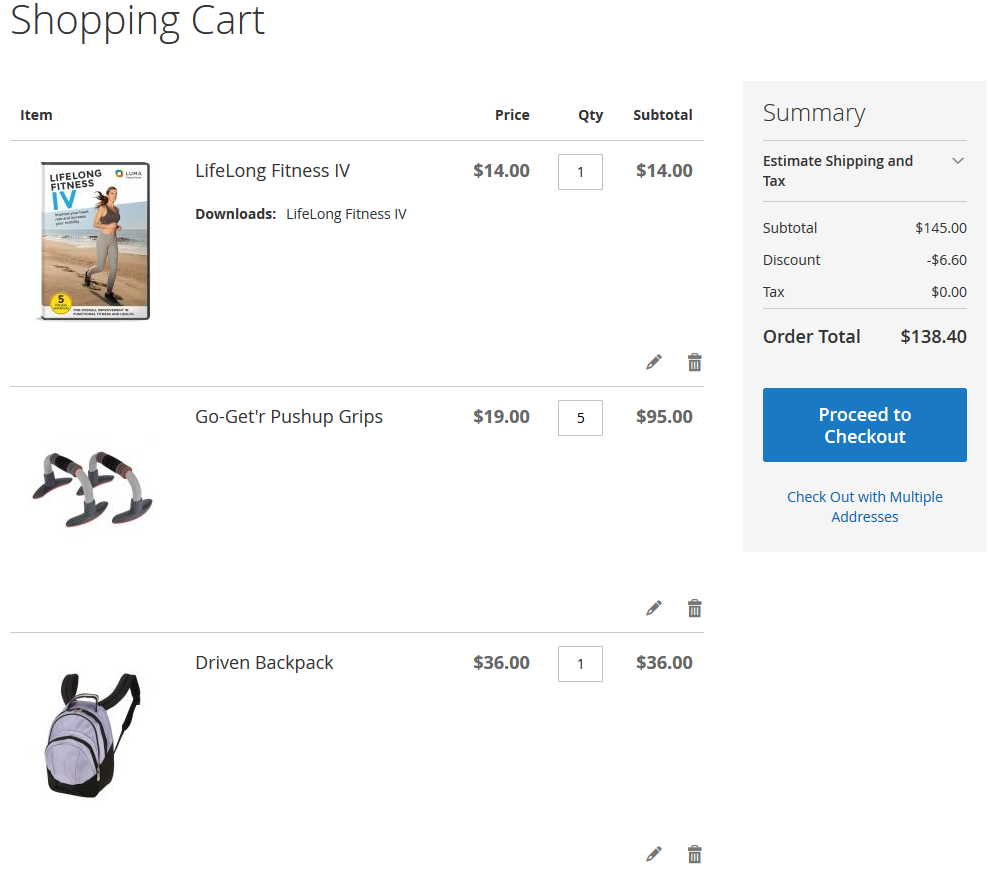Edit the Driven Backpack item
The height and width of the screenshot is (873, 995).
[654, 854]
